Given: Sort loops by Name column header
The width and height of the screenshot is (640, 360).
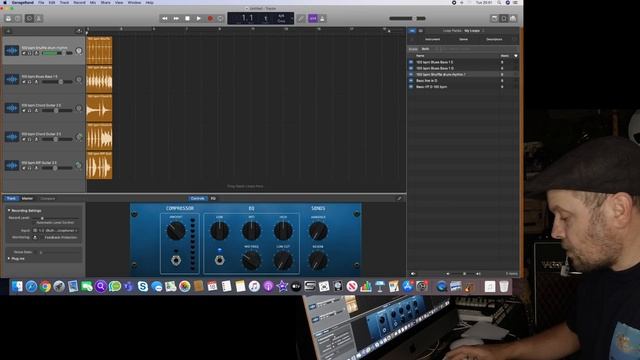Looking at the screenshot, I should click(420, 56).
